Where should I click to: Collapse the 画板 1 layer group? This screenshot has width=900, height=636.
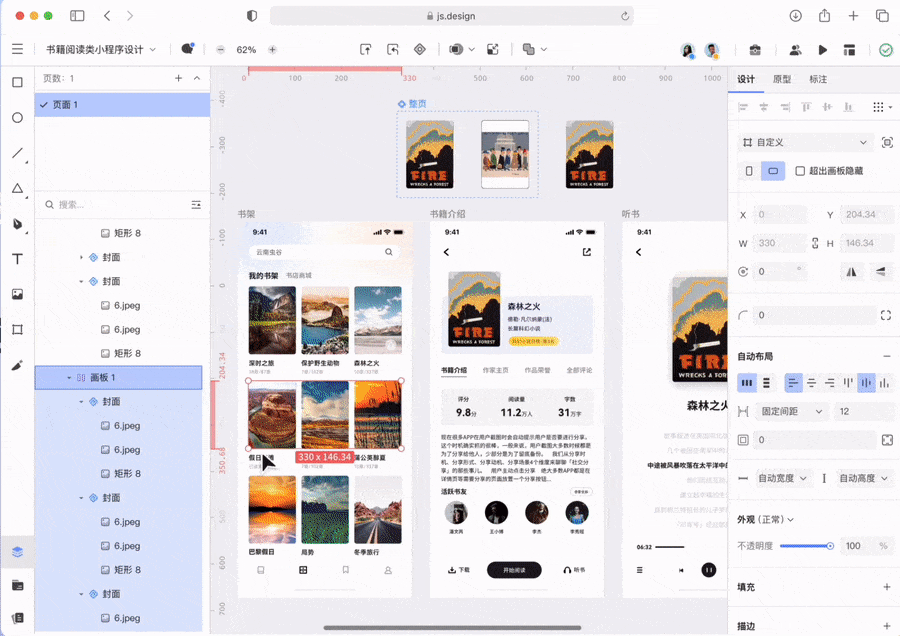pyautogui.click(x=69, y=378)
